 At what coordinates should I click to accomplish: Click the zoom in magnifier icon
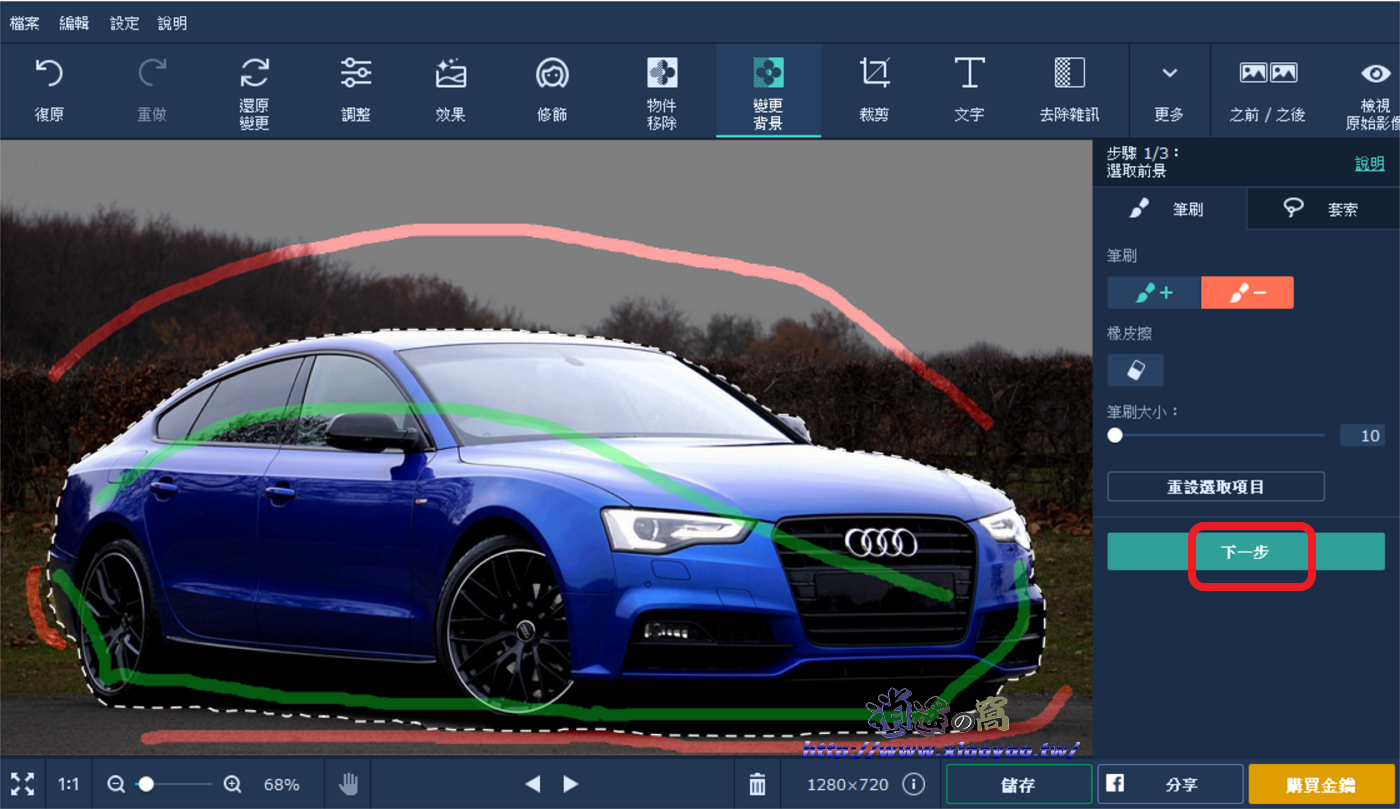coord(232,784)
